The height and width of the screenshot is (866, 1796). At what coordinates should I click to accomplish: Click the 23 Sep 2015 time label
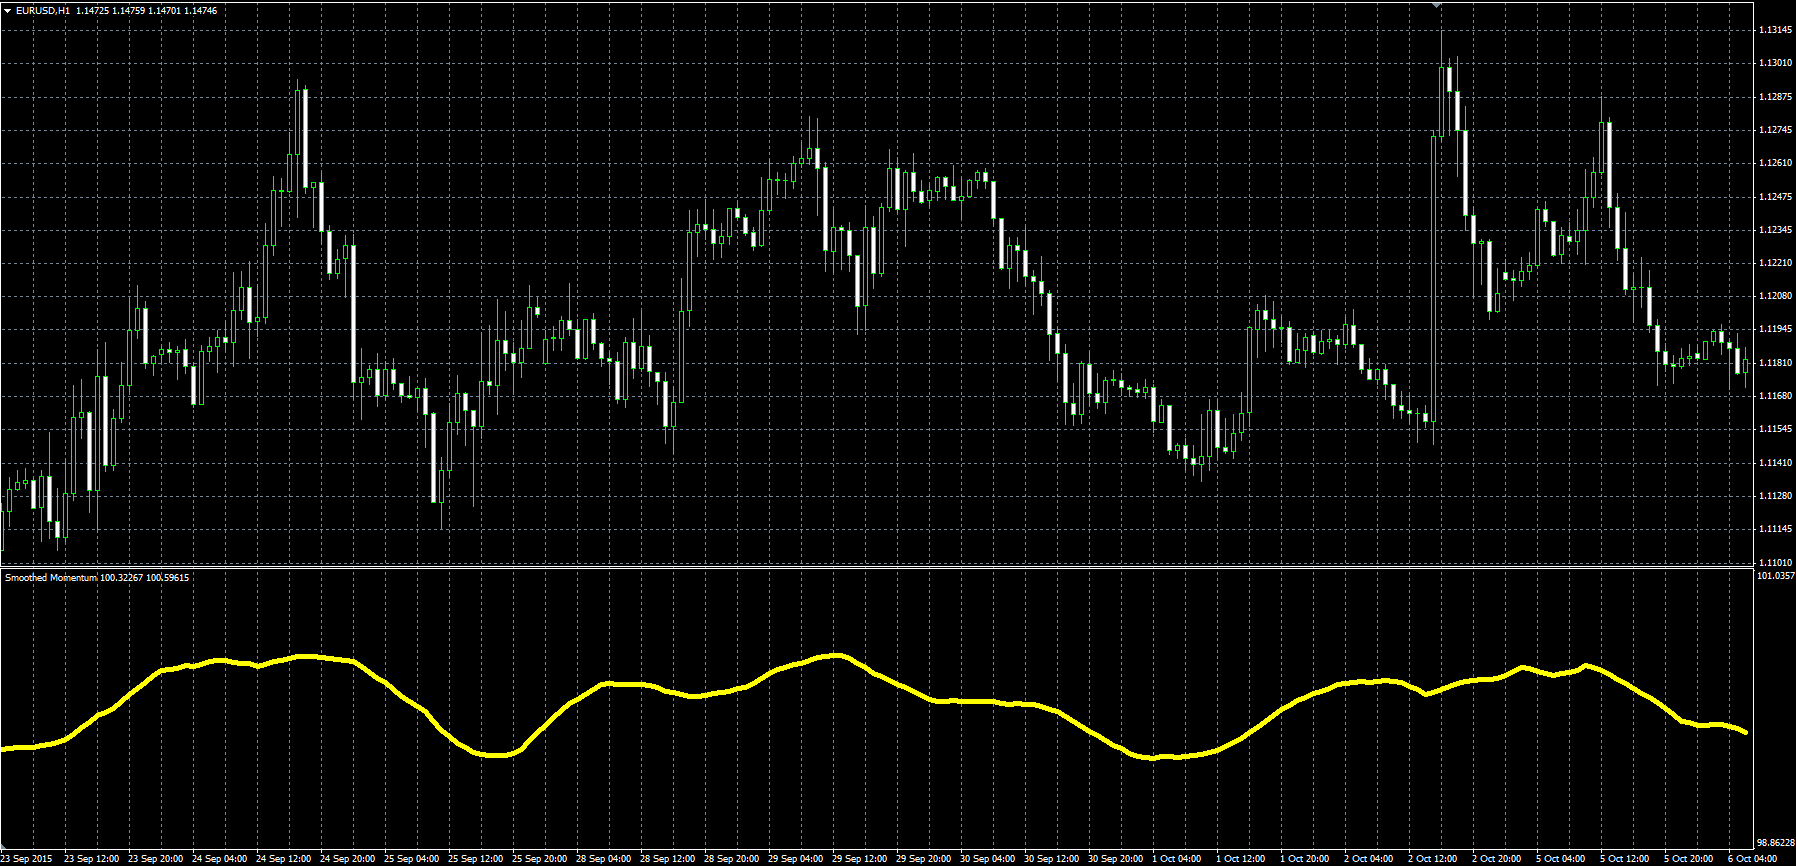point(27,859)
